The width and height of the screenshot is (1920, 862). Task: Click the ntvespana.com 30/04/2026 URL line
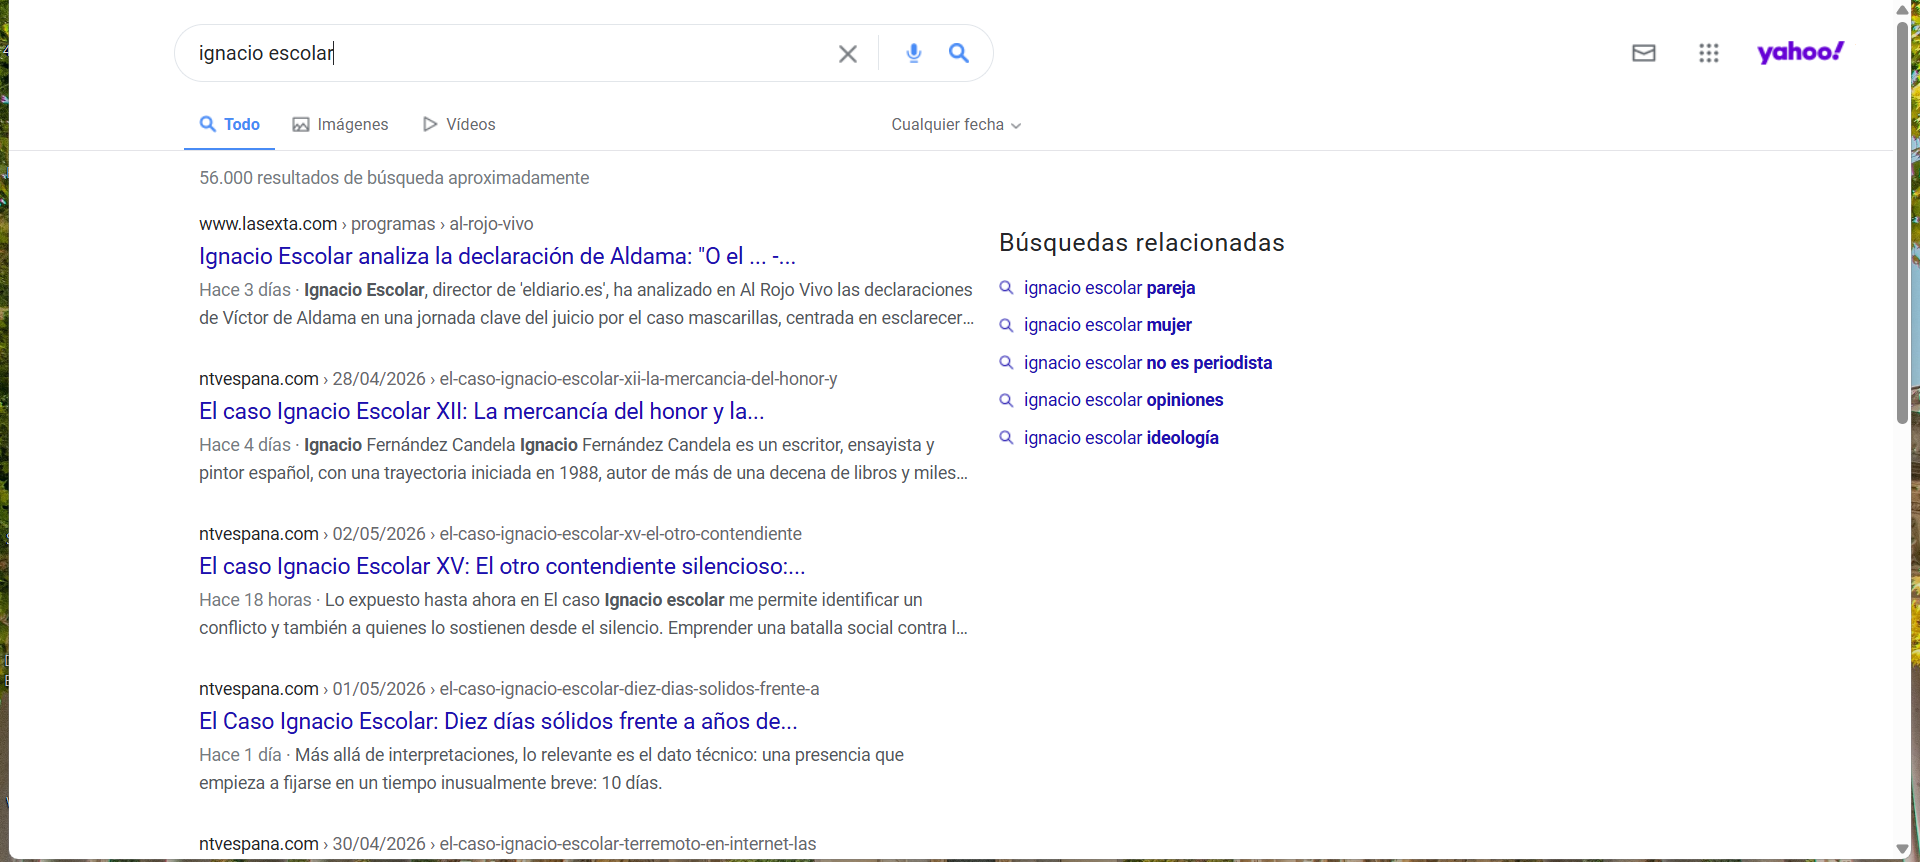pyautogui.click(x=507, y=844)
